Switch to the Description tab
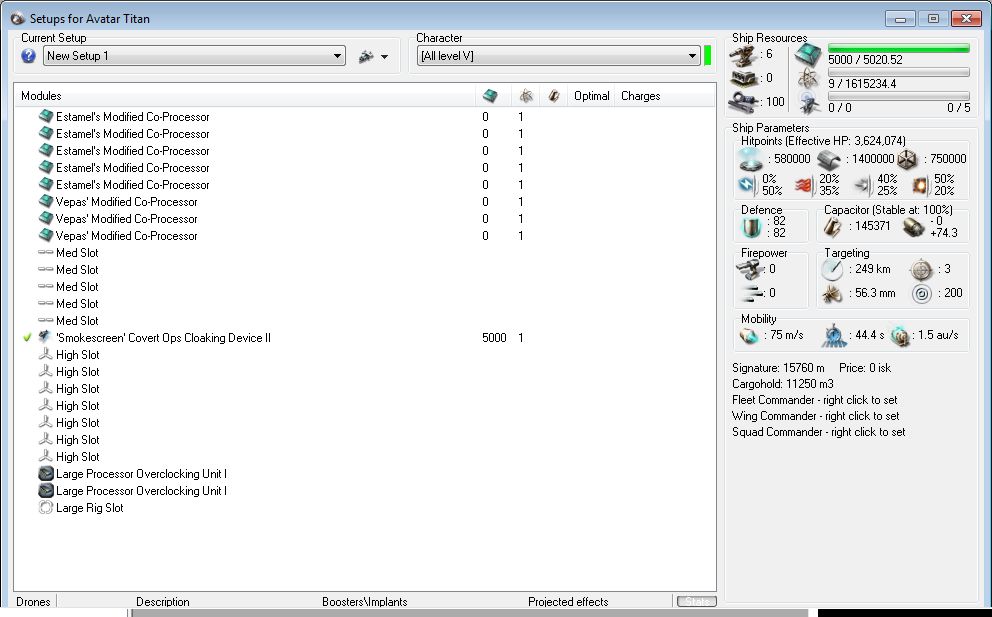The width and height of the screenshot is (992, 617). click(163, 601)
